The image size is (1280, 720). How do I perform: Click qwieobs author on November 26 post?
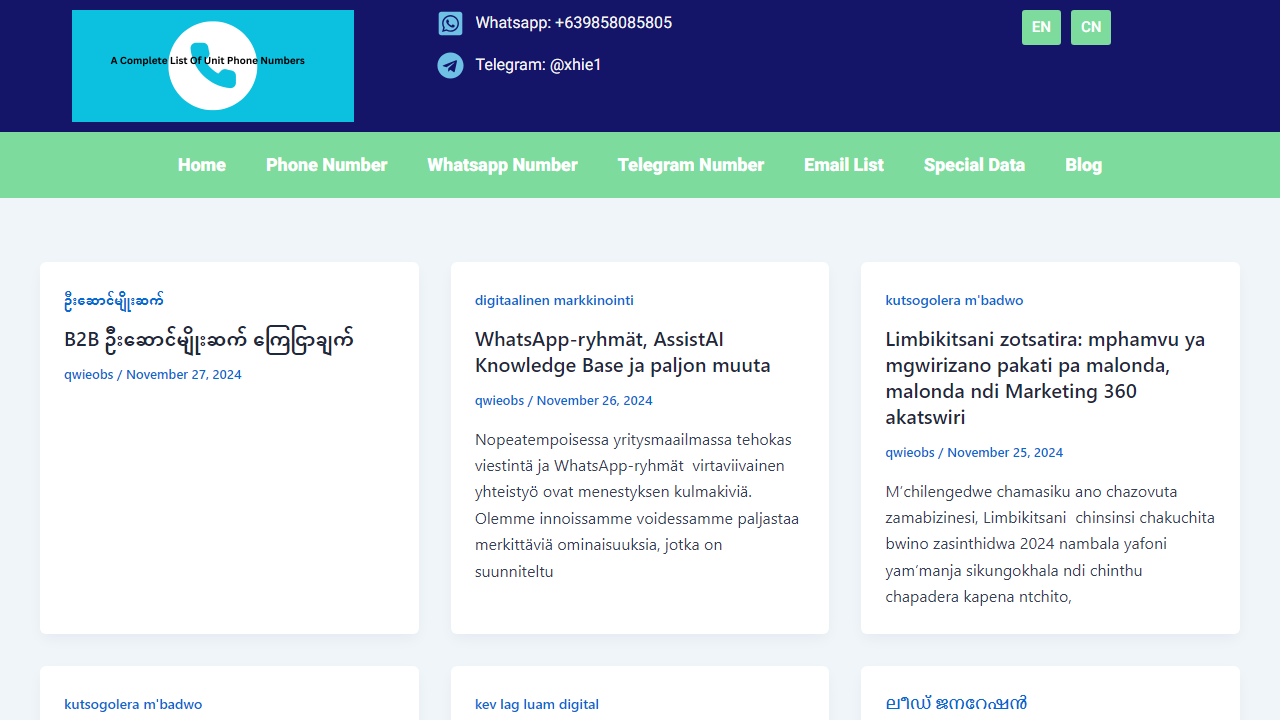click(500, 401)
